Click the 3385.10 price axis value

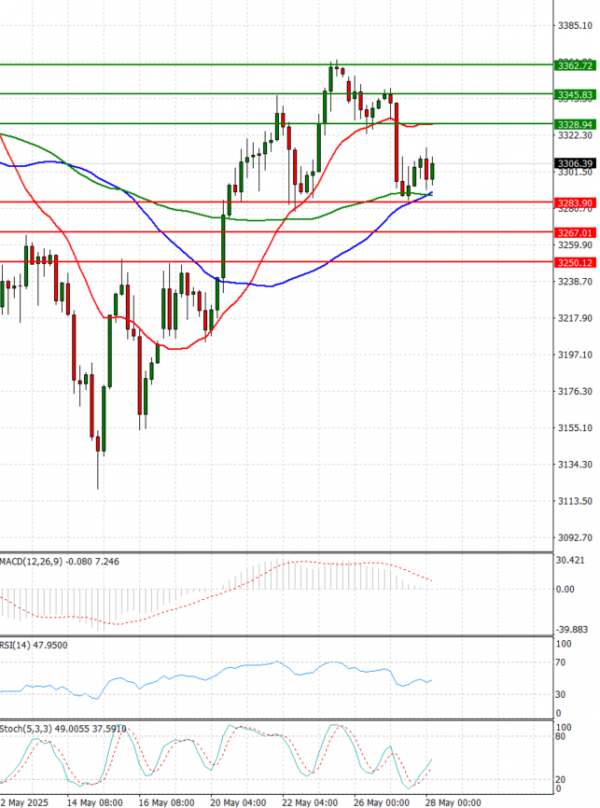click(575, 25)
